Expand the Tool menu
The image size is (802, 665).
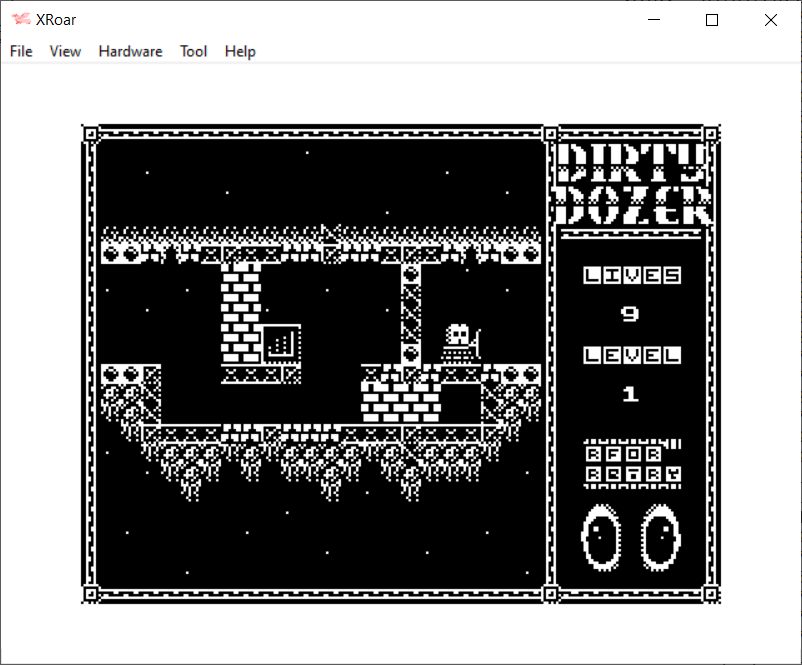[x=193, y=51]
